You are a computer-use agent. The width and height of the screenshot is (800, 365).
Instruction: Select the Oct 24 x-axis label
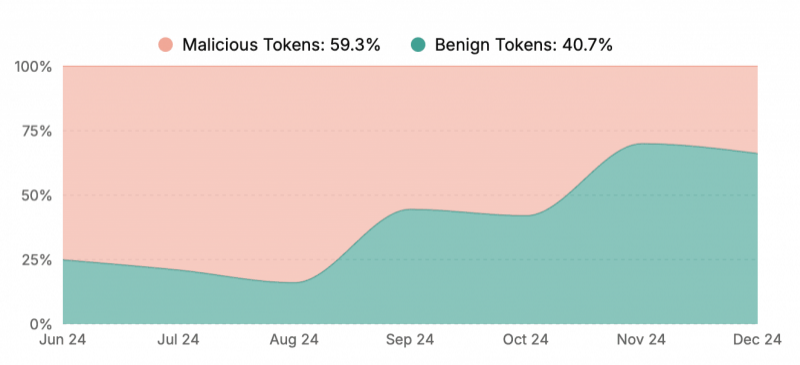526,340
